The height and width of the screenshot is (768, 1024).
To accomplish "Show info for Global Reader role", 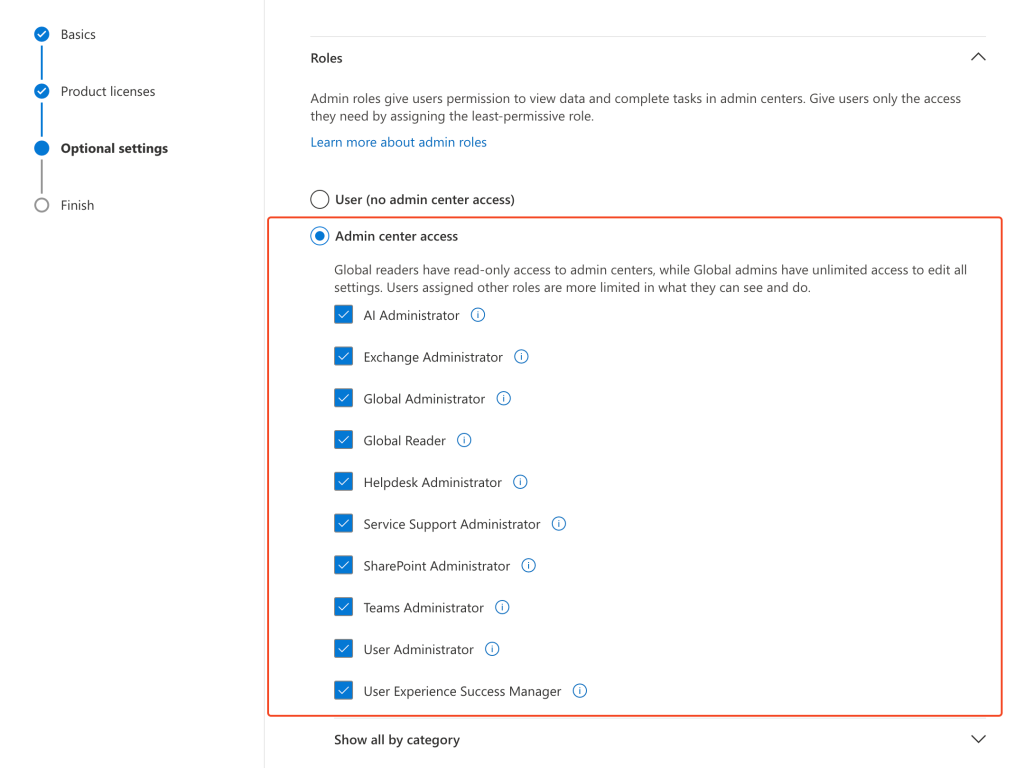I will [464, 440].
